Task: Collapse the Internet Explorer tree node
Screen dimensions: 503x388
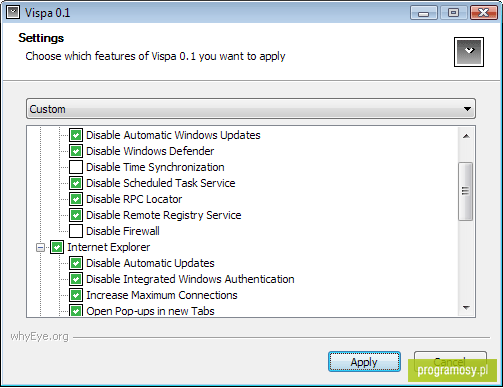Action: [40, 248]
